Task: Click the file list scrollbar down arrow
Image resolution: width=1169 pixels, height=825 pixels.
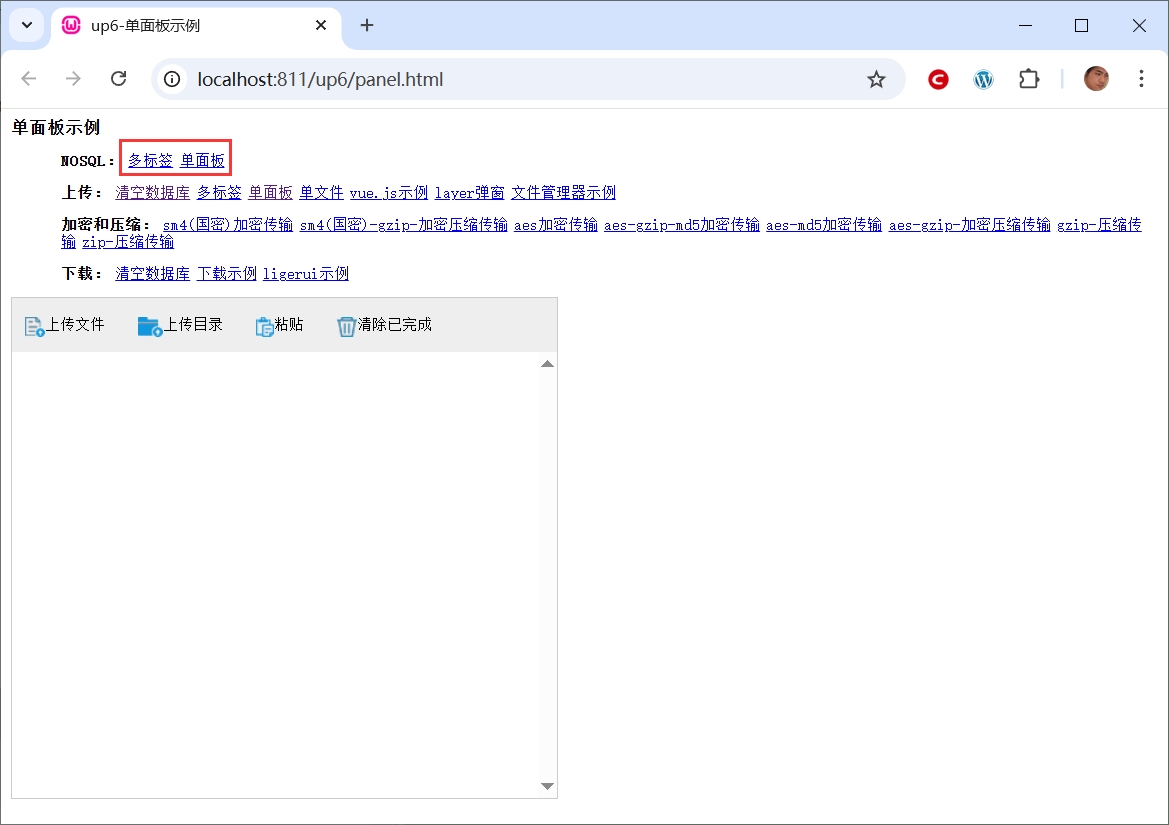Action: (547, 787)
